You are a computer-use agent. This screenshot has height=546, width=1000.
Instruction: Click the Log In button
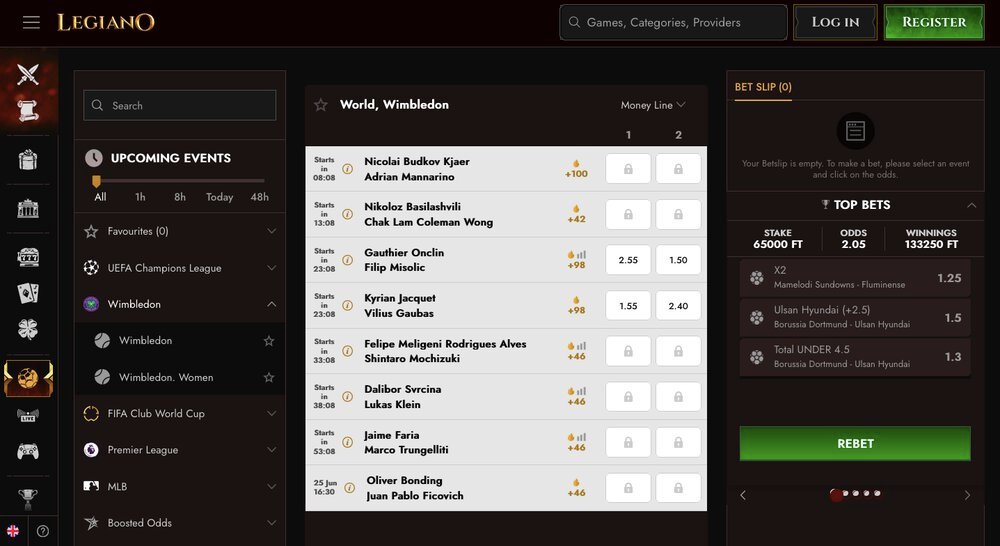[x=835, y=22]
